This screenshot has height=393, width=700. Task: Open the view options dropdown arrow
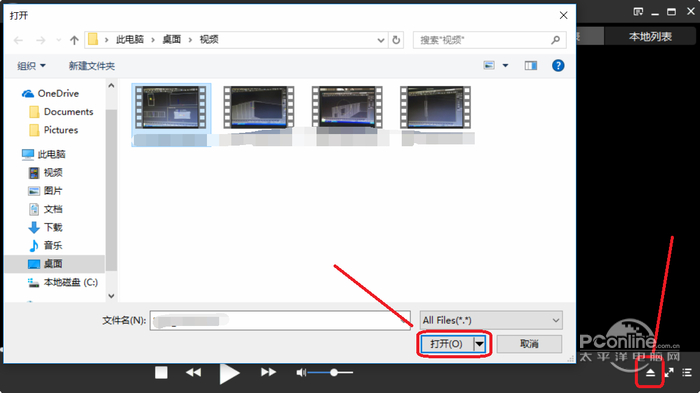tap(505, 66)
